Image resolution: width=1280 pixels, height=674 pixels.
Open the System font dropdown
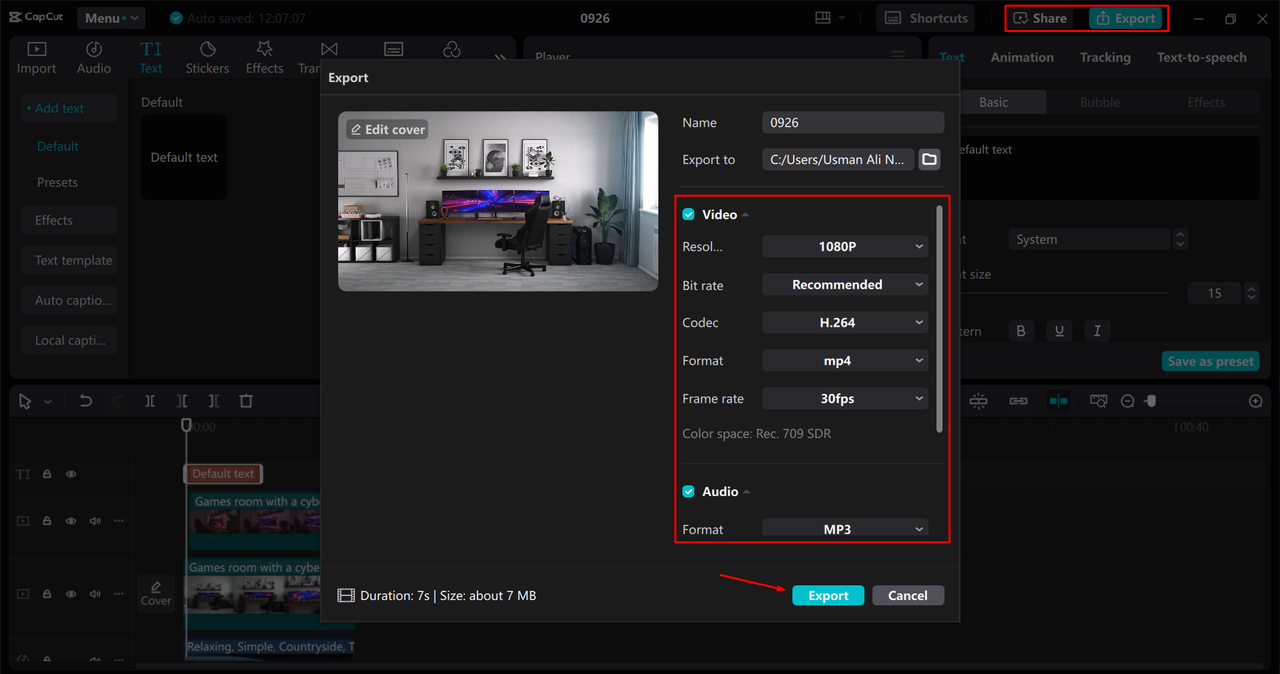tap(1089, 240)
